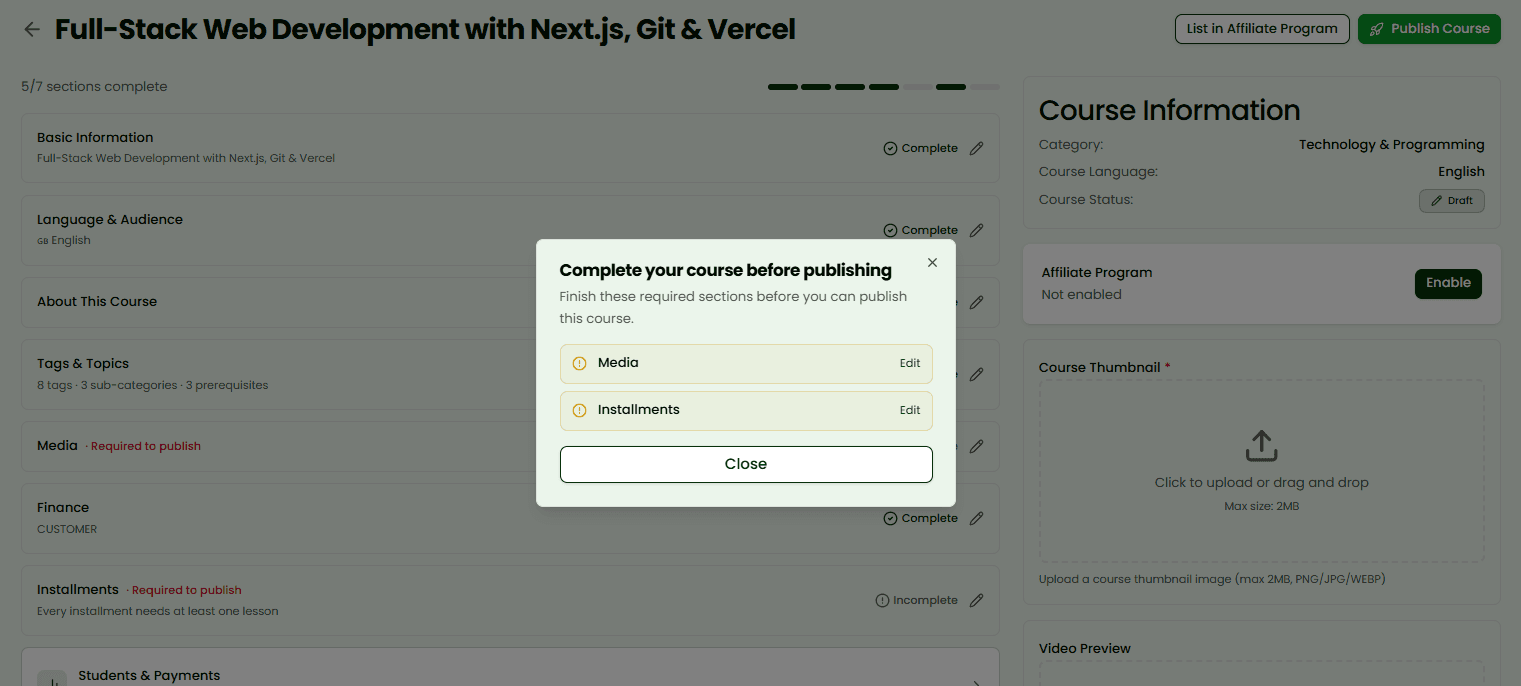
Task: Click the warning icon next to Media in dialog
Action: click(x=579, y=363)
